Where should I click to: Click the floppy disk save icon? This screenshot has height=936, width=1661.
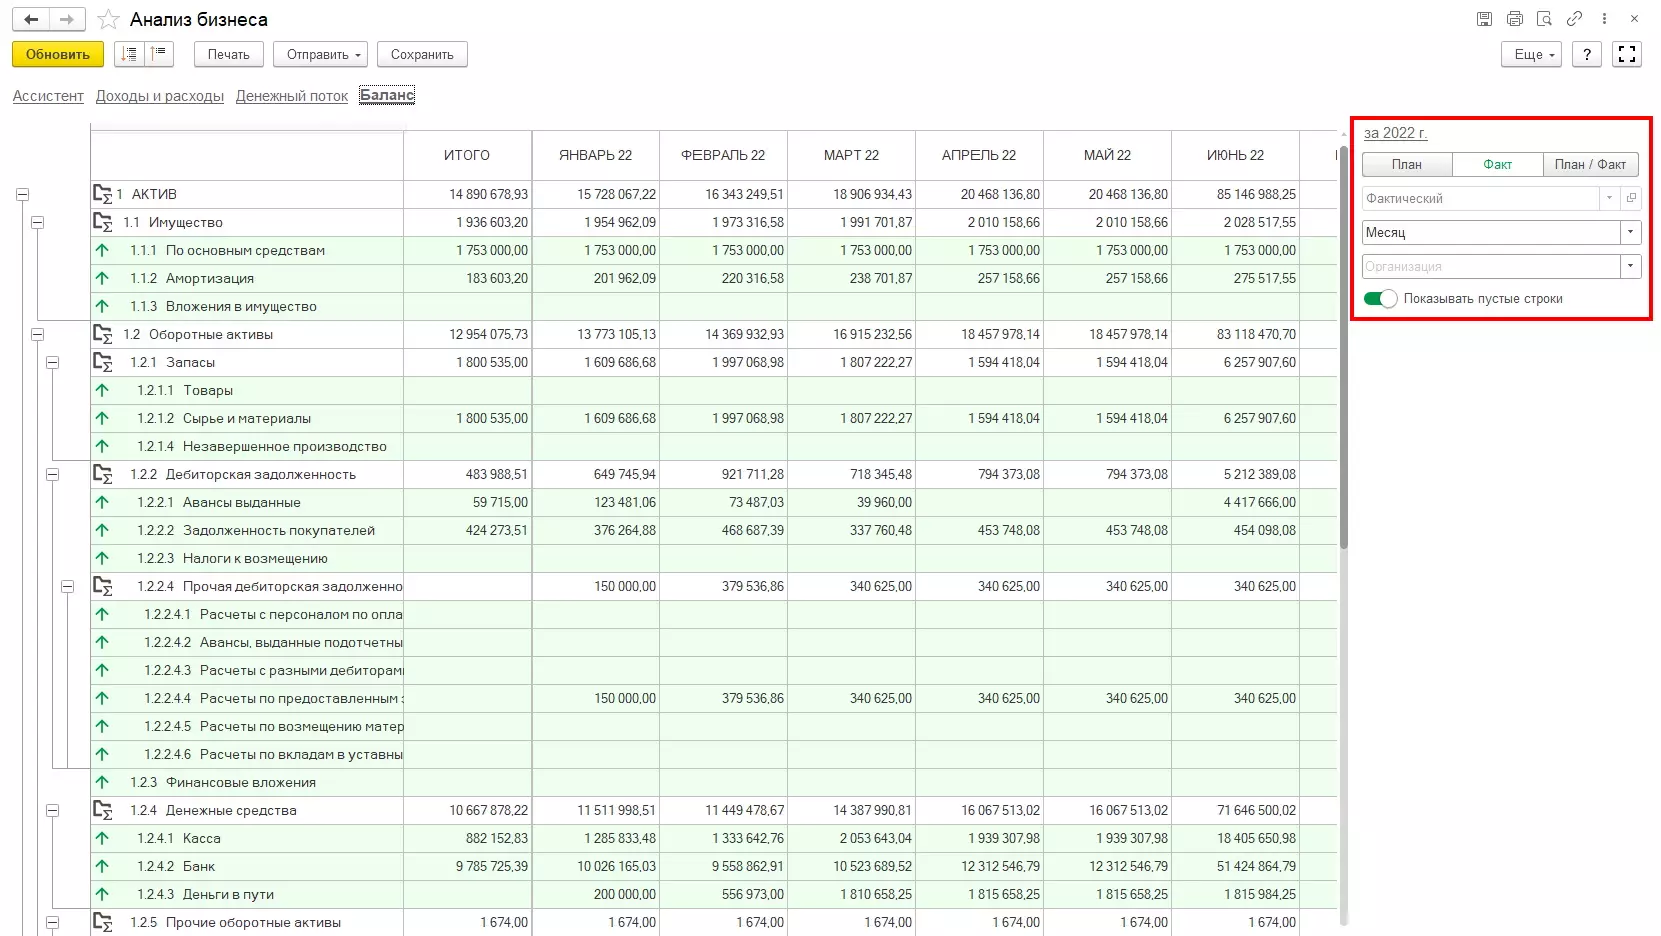click(1484, 19)
